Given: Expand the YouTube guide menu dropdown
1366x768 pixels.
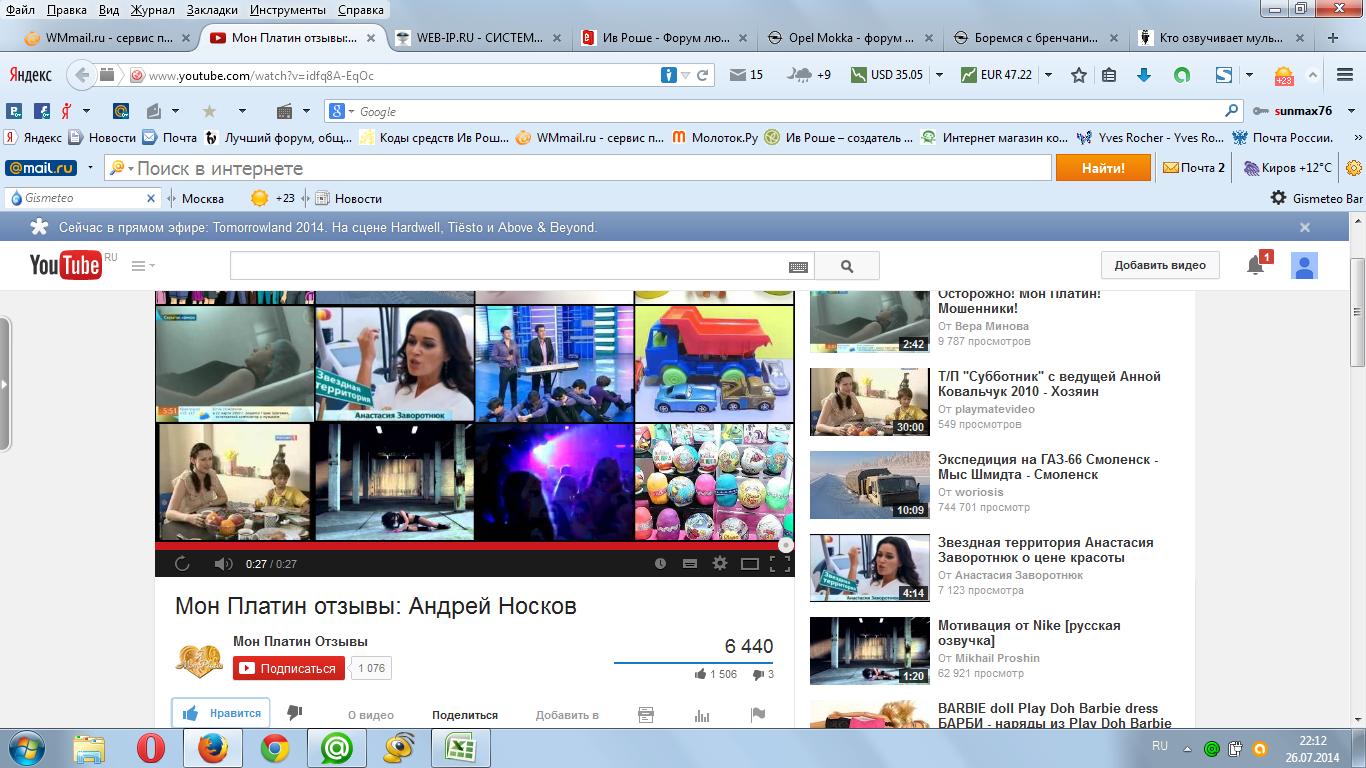Looking at the screenshot, I should (143, 266).
